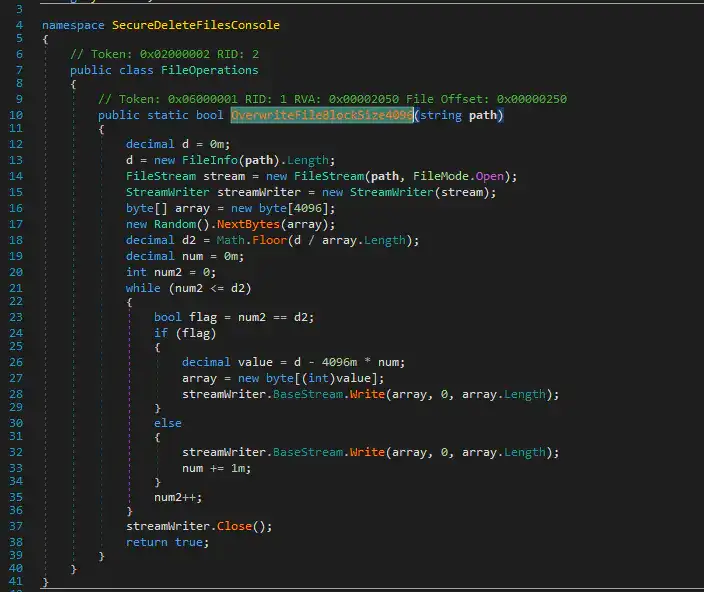Place cursor on return true statement

click(167, 542)
